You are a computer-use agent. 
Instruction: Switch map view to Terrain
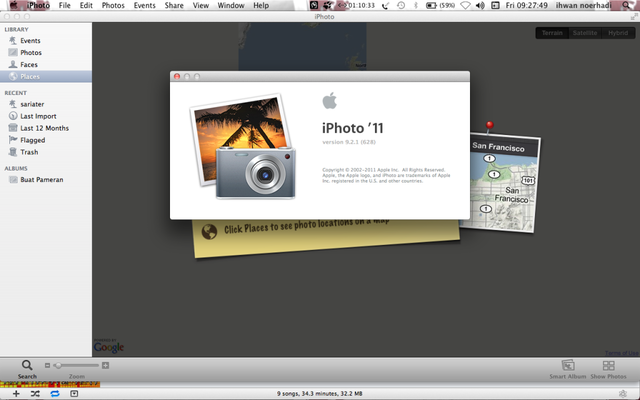552,33
